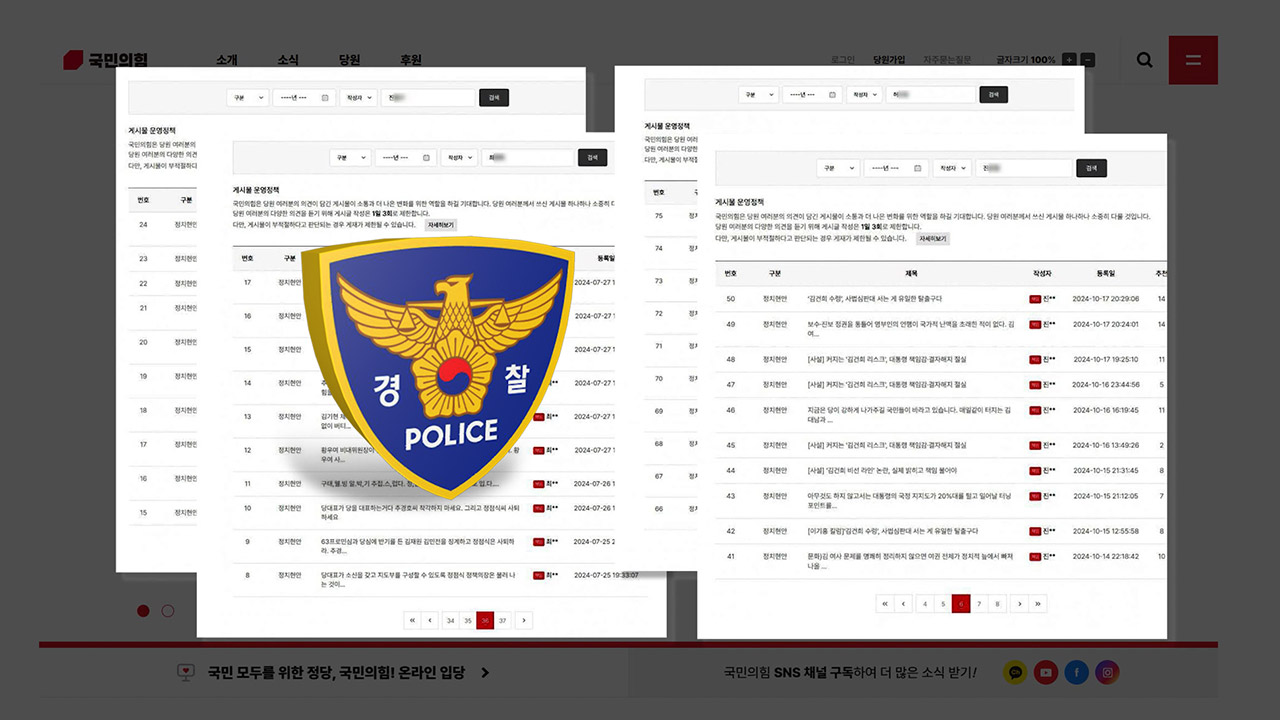
Task: Open the search with the magnifier icon
Action: (x=1143, y=60)
